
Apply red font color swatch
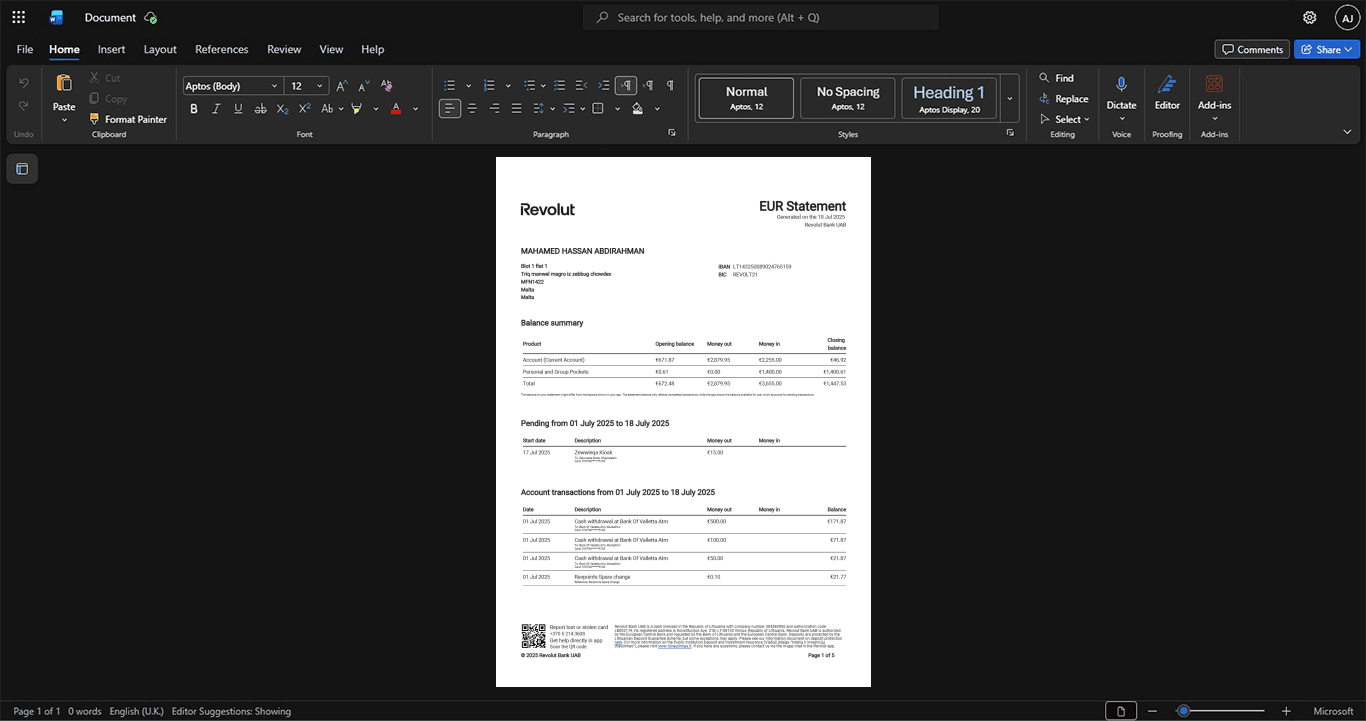[396, 108]
